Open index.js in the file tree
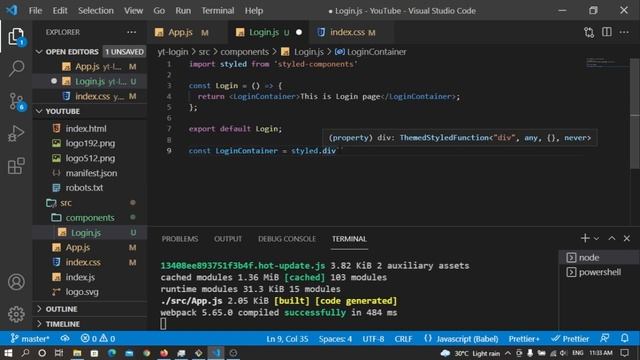640x360 pixels. click(x=90, y=277)
